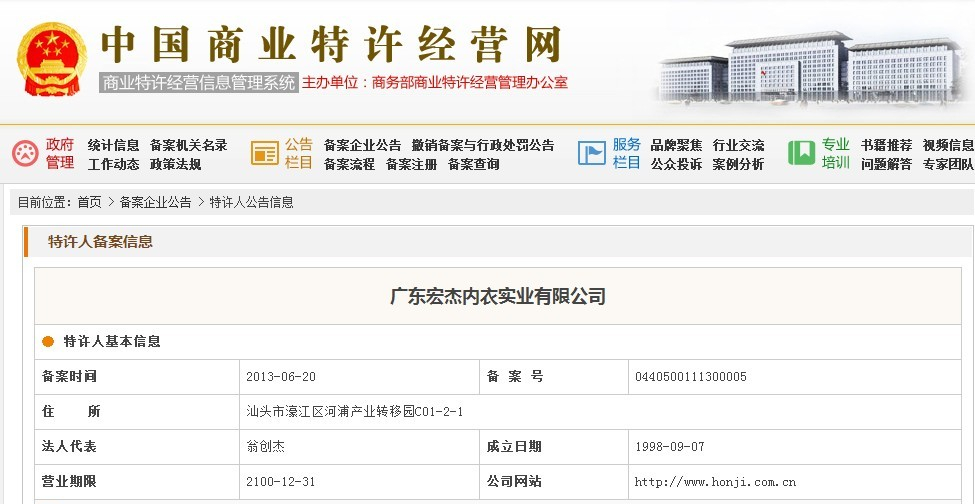Click the 住所 label cell
This screenshot has height=504, width=975.
pyautogui.click(x=137, y=411)
